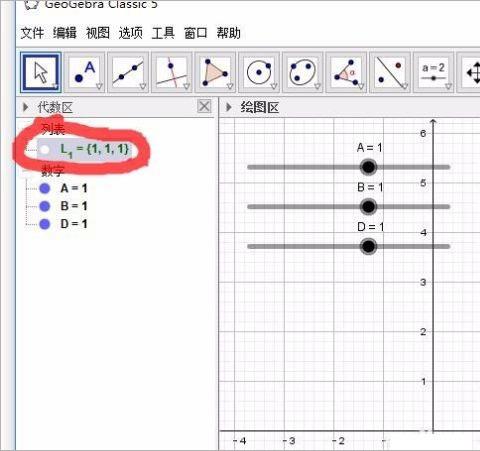
Task: Select the Move arrow tool
Action: [41, 72]
